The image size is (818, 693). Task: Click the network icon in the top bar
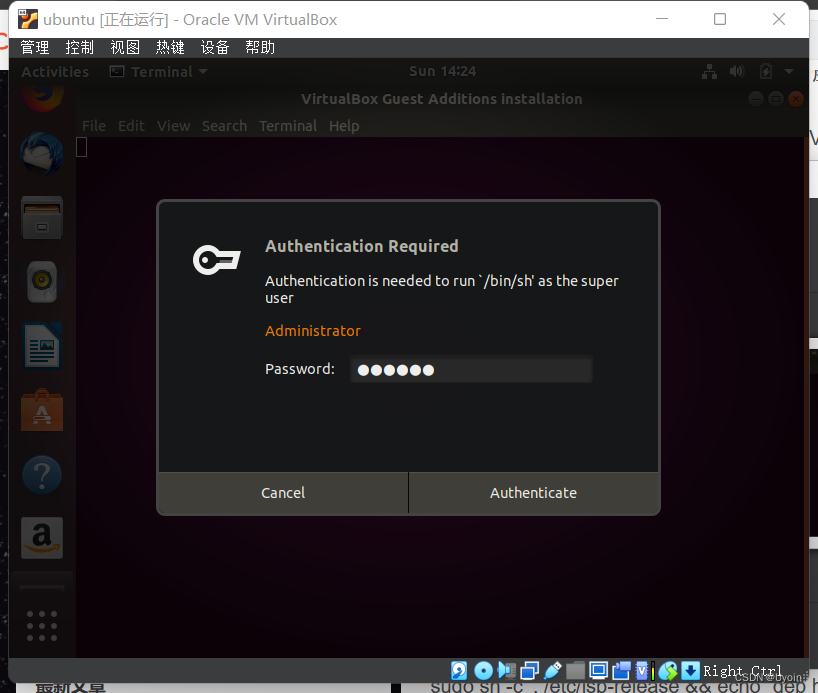(709, 71)
